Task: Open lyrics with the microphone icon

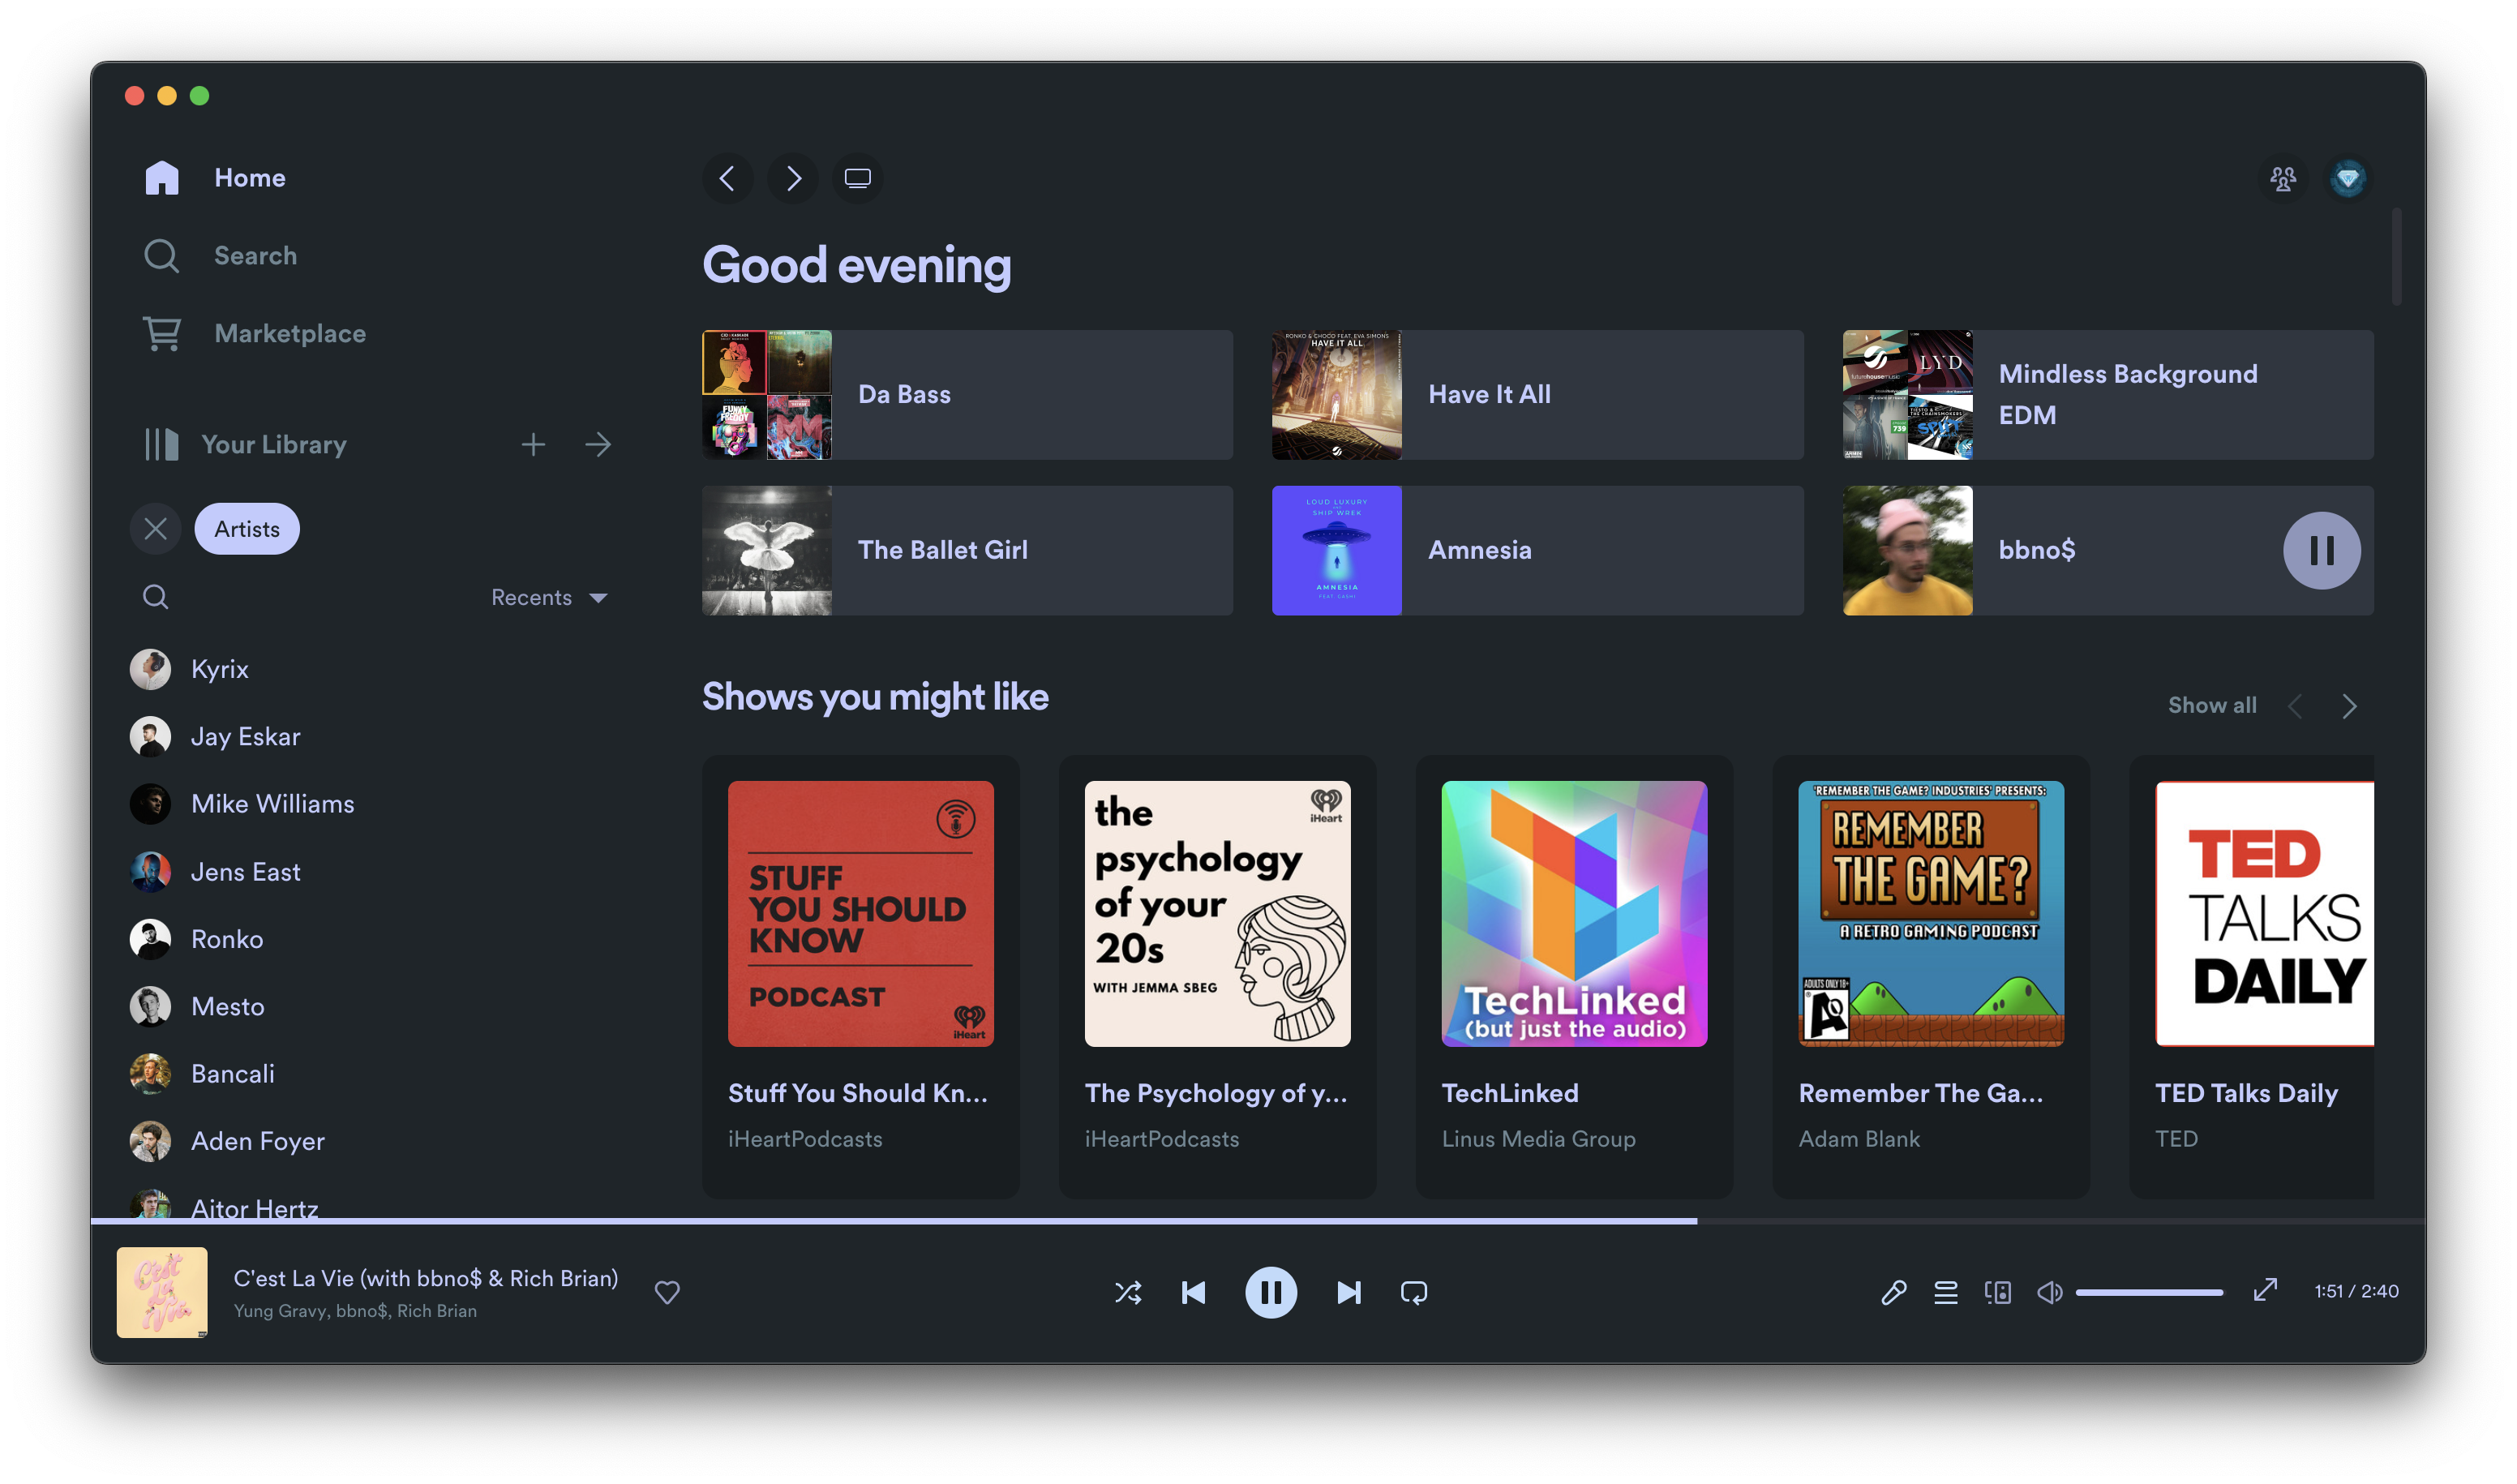Action: coord(1893,1292)
